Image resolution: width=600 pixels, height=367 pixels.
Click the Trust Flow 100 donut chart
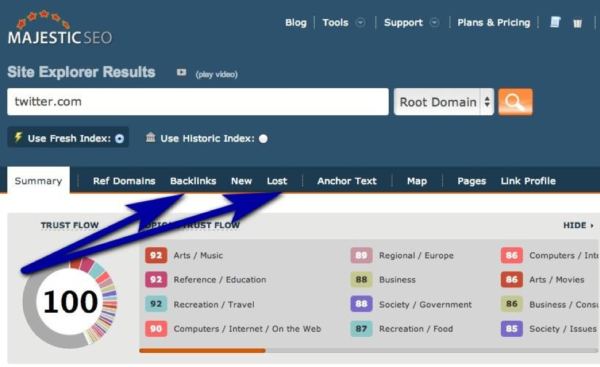pos(70,302)
